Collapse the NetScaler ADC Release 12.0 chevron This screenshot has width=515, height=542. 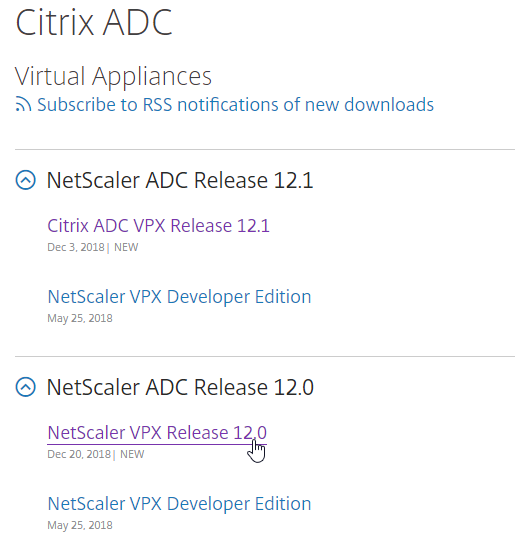[x=26, y=387]
